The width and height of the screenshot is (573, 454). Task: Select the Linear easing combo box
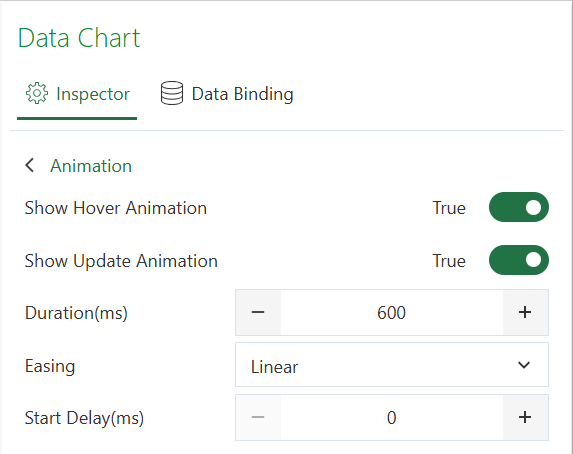pyautogui.click(x=392, y=365)
